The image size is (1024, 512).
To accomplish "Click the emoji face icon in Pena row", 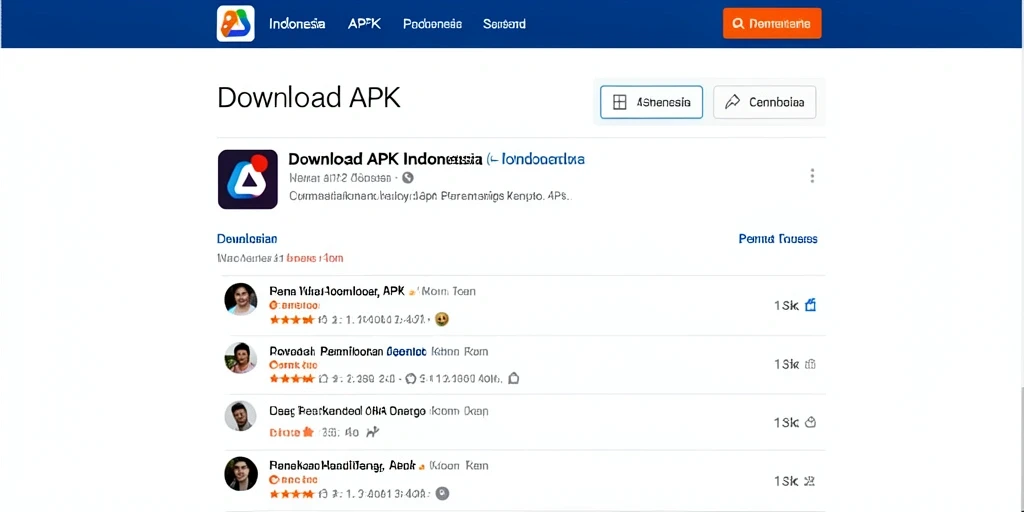I will pos(441,319).
